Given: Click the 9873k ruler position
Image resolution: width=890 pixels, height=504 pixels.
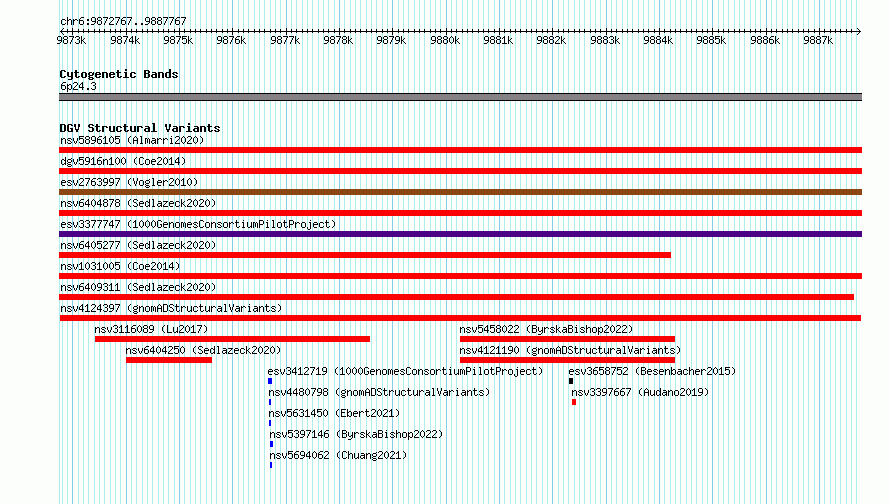Looking at the screenshot, I should pos(72,40).
